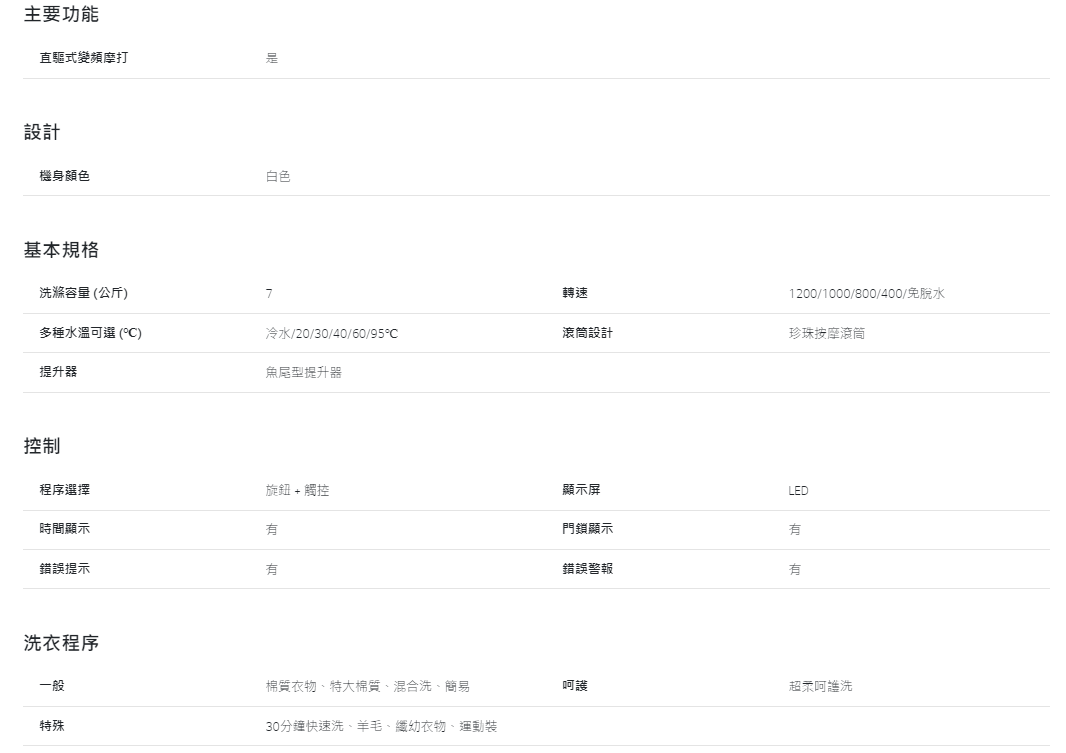Click the 設計 section heading

(x=42, y=132)
